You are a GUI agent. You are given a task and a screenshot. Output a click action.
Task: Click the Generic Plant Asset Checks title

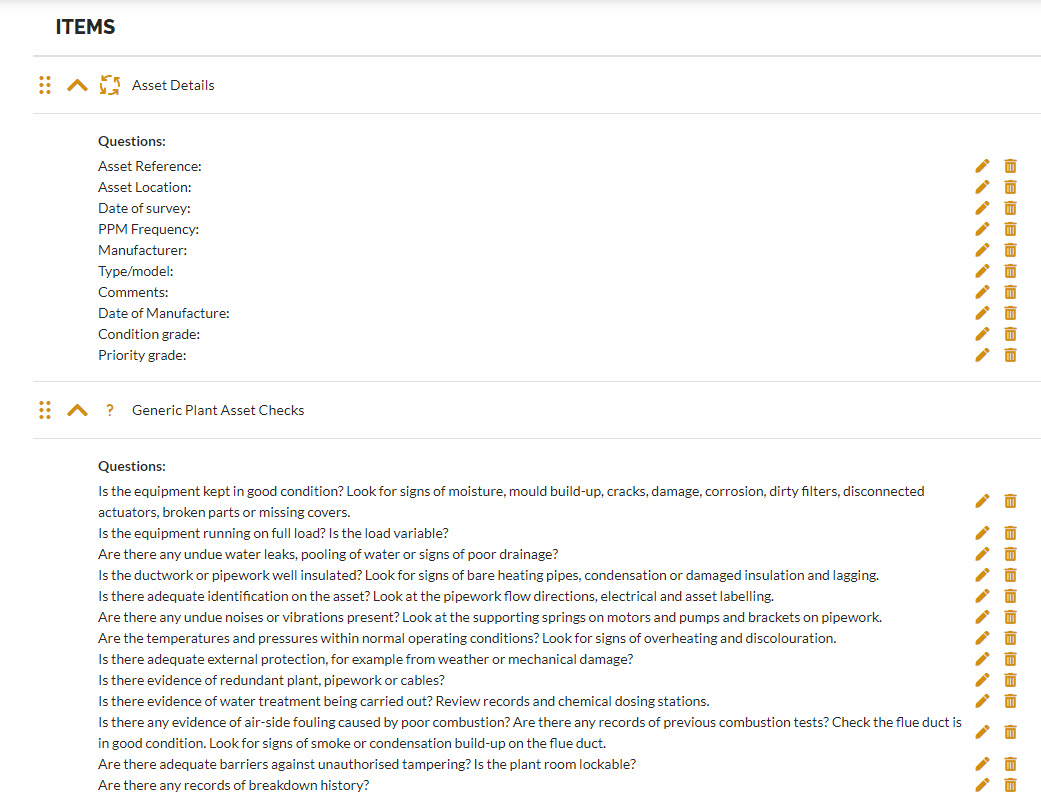coord(218,410)
